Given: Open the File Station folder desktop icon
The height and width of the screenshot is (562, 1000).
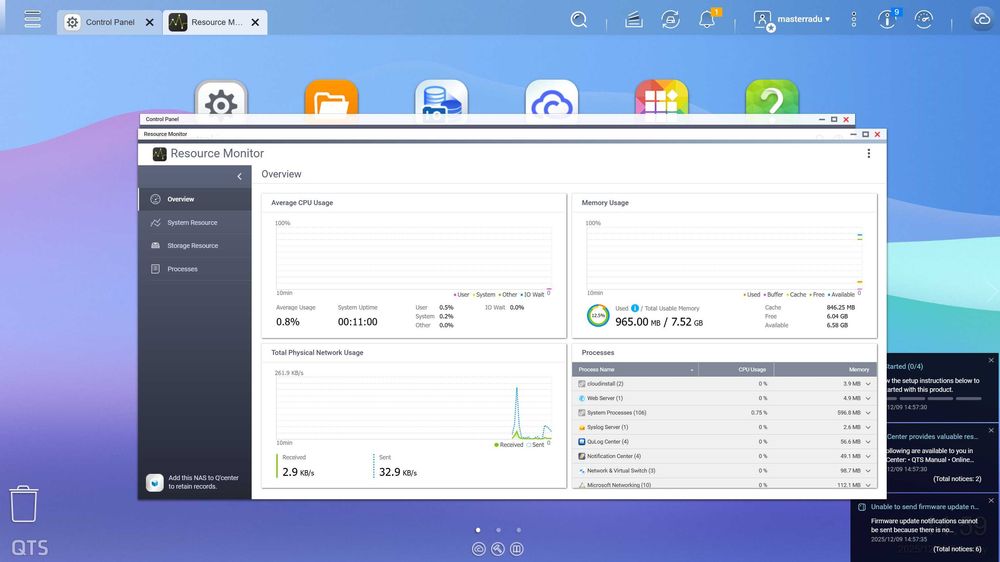Looking at the screenshot, I should click(x=331, y=99).
